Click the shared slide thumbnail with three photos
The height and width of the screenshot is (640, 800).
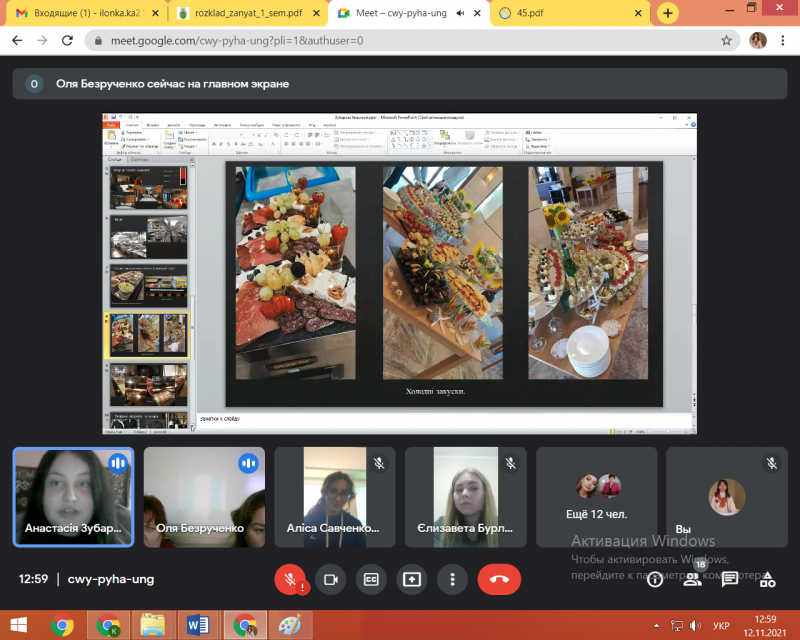148,335
